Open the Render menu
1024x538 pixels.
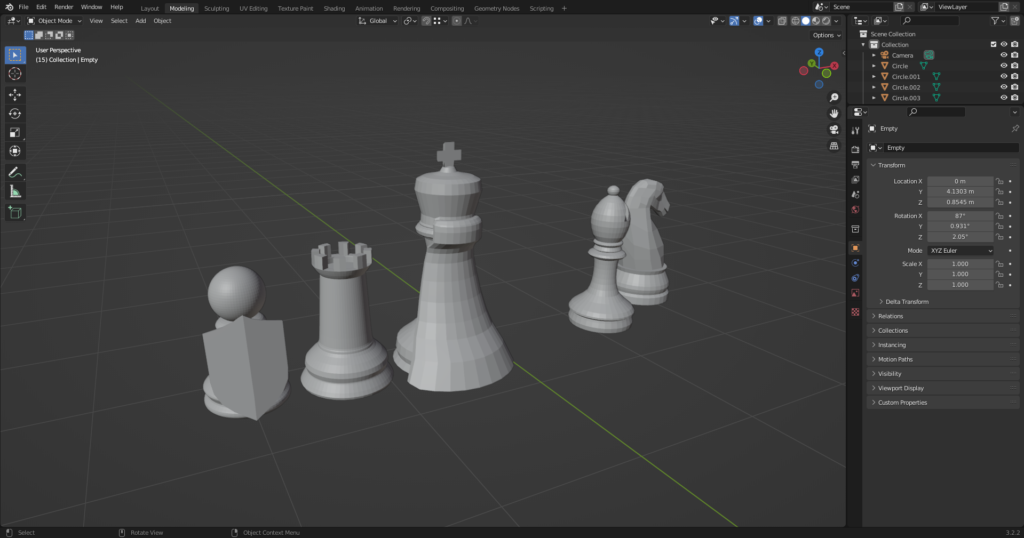click(63, 7)
